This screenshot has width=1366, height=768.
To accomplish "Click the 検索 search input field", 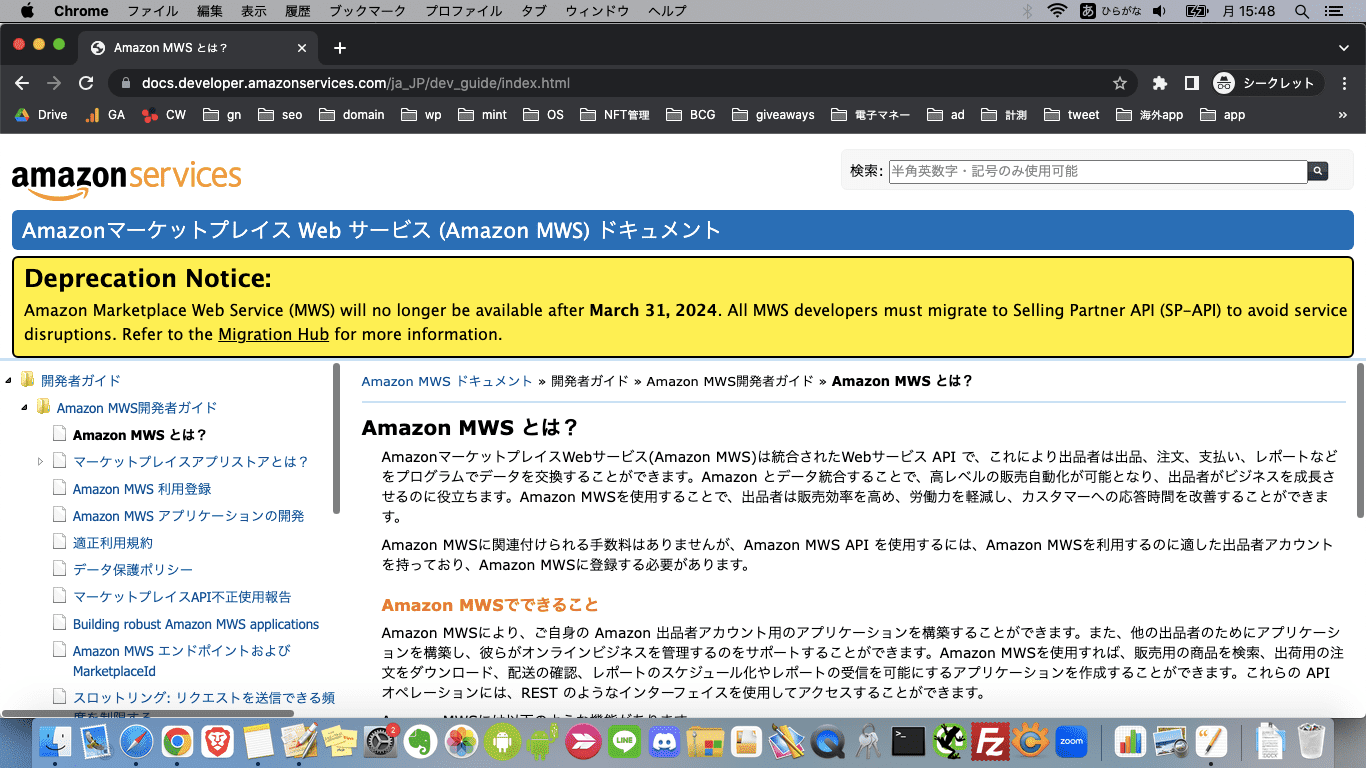I will 1098,171.
